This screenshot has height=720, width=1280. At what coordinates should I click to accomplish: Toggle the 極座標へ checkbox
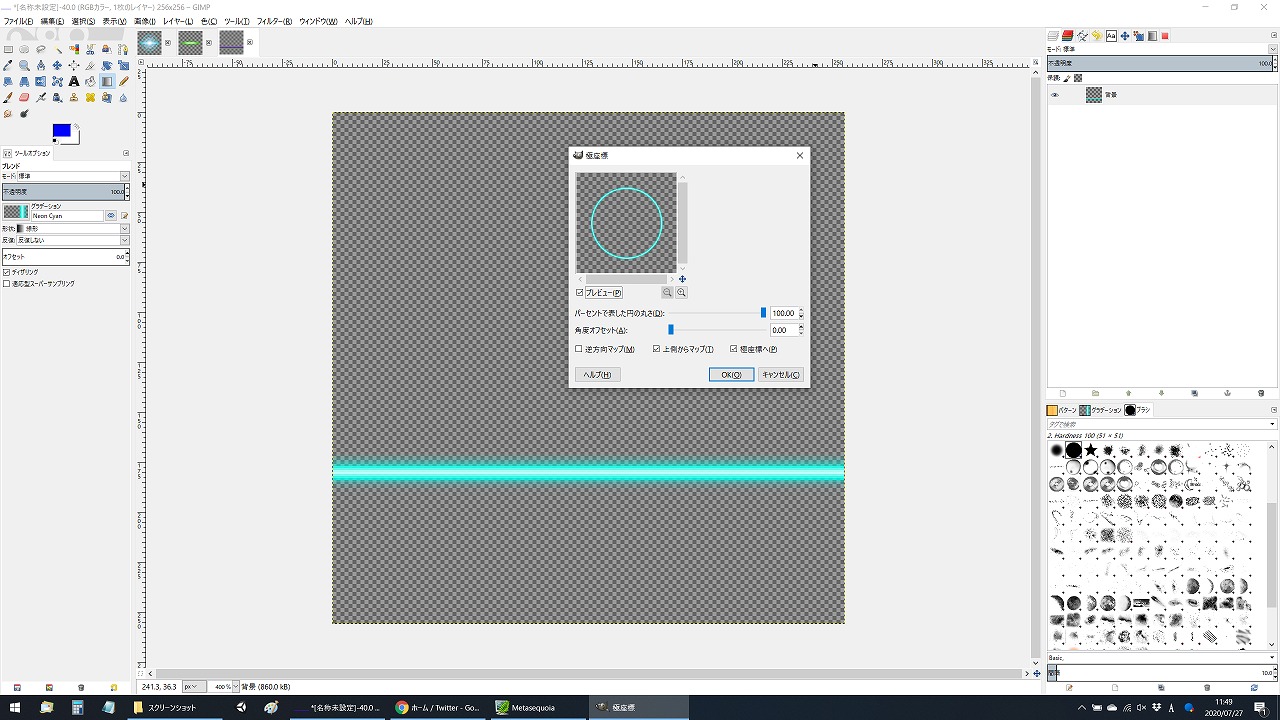pos(754,349)
